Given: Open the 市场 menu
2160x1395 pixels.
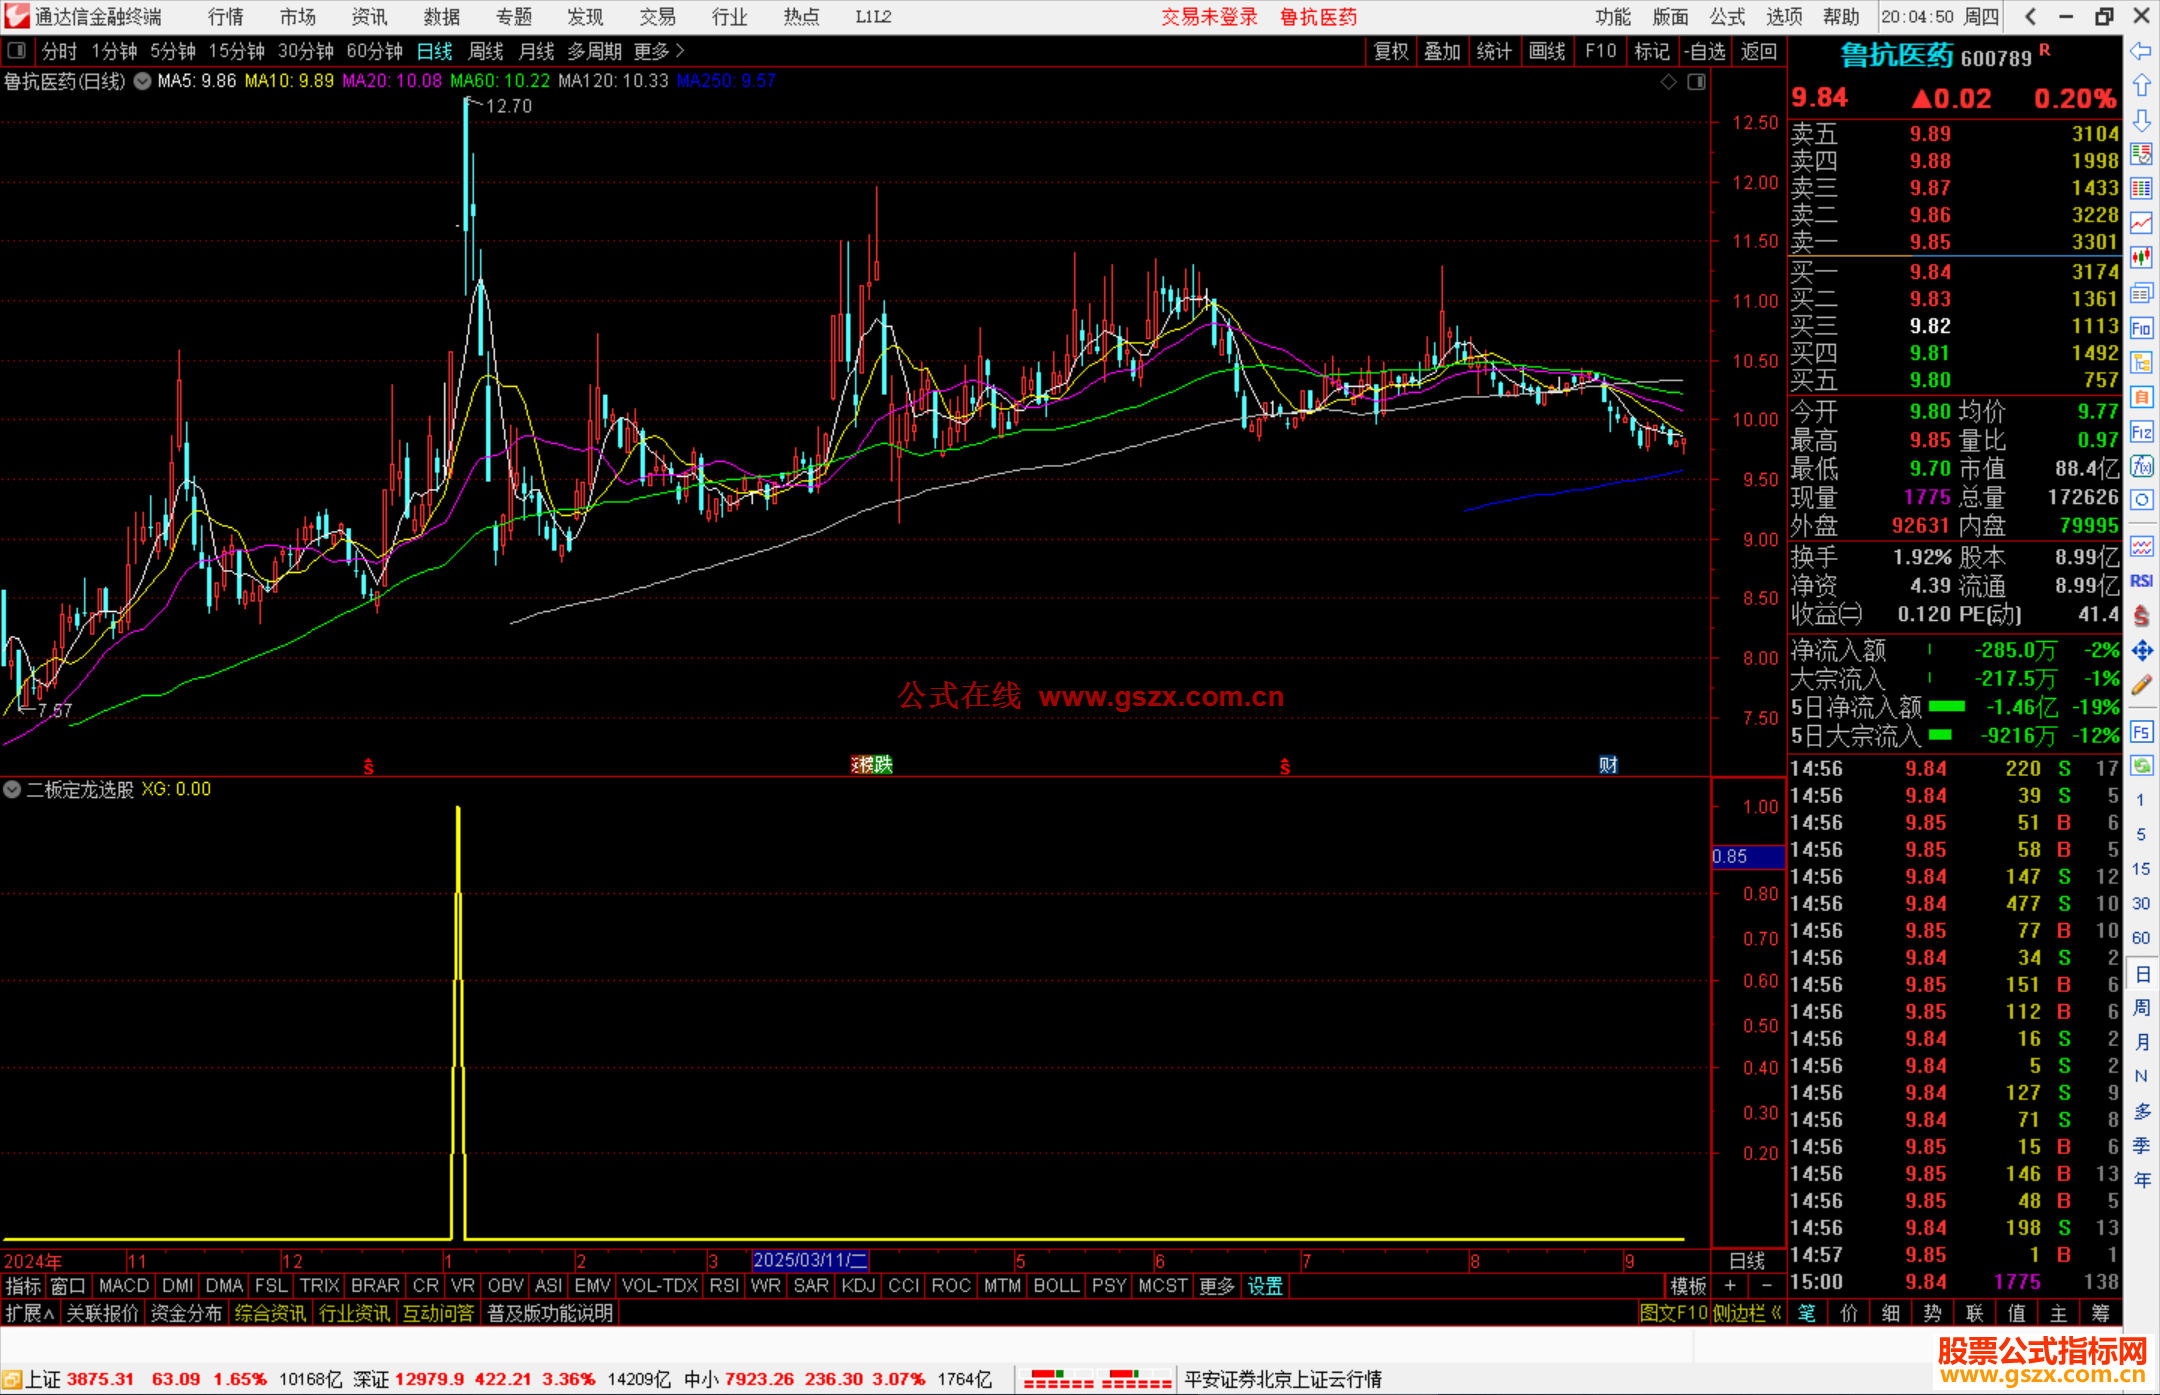Looking at the screenshot, I should (298, 17).
